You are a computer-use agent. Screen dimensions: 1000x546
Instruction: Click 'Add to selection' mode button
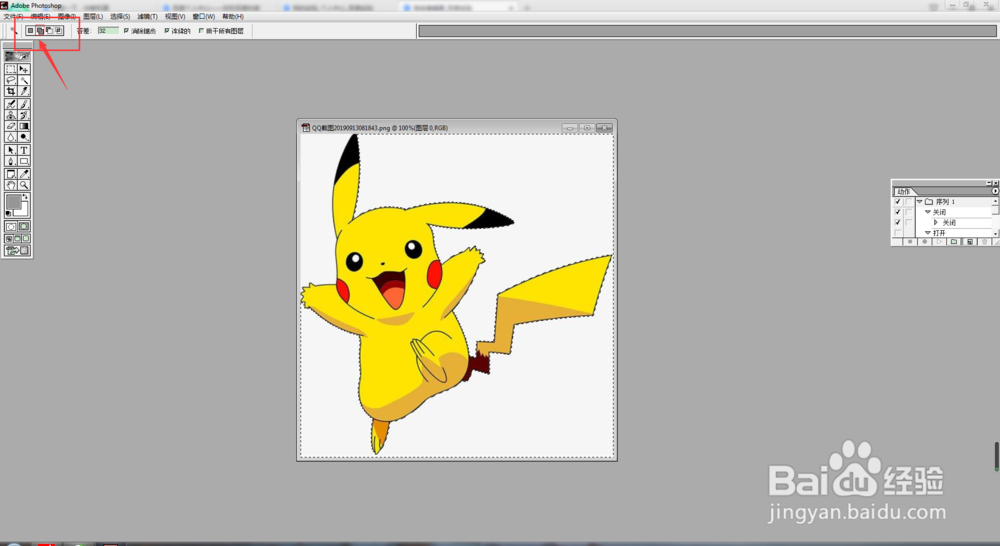40,31
